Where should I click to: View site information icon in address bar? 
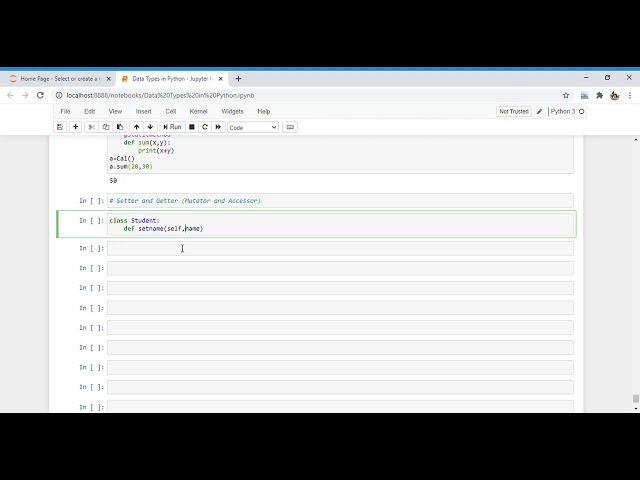[59, 95]
